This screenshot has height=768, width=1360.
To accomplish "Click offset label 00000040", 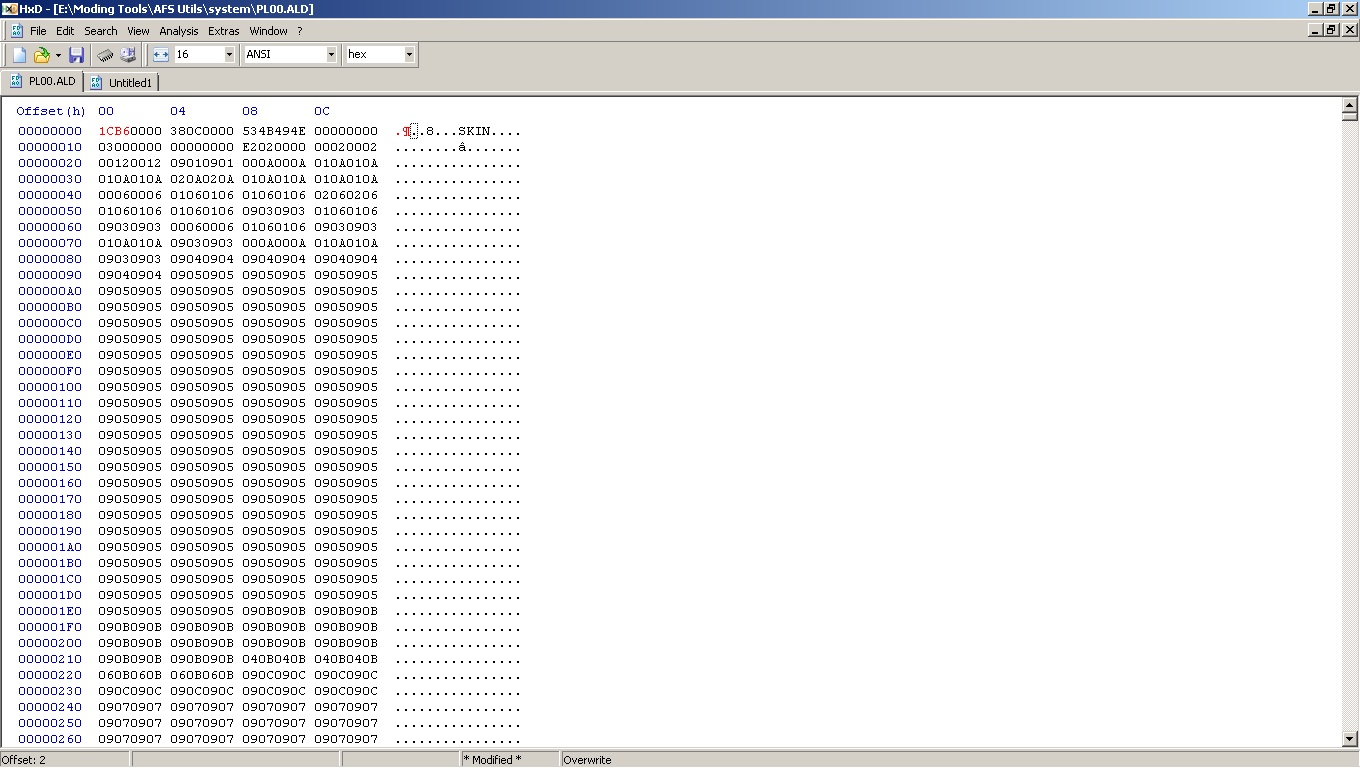I will point(50,195).
